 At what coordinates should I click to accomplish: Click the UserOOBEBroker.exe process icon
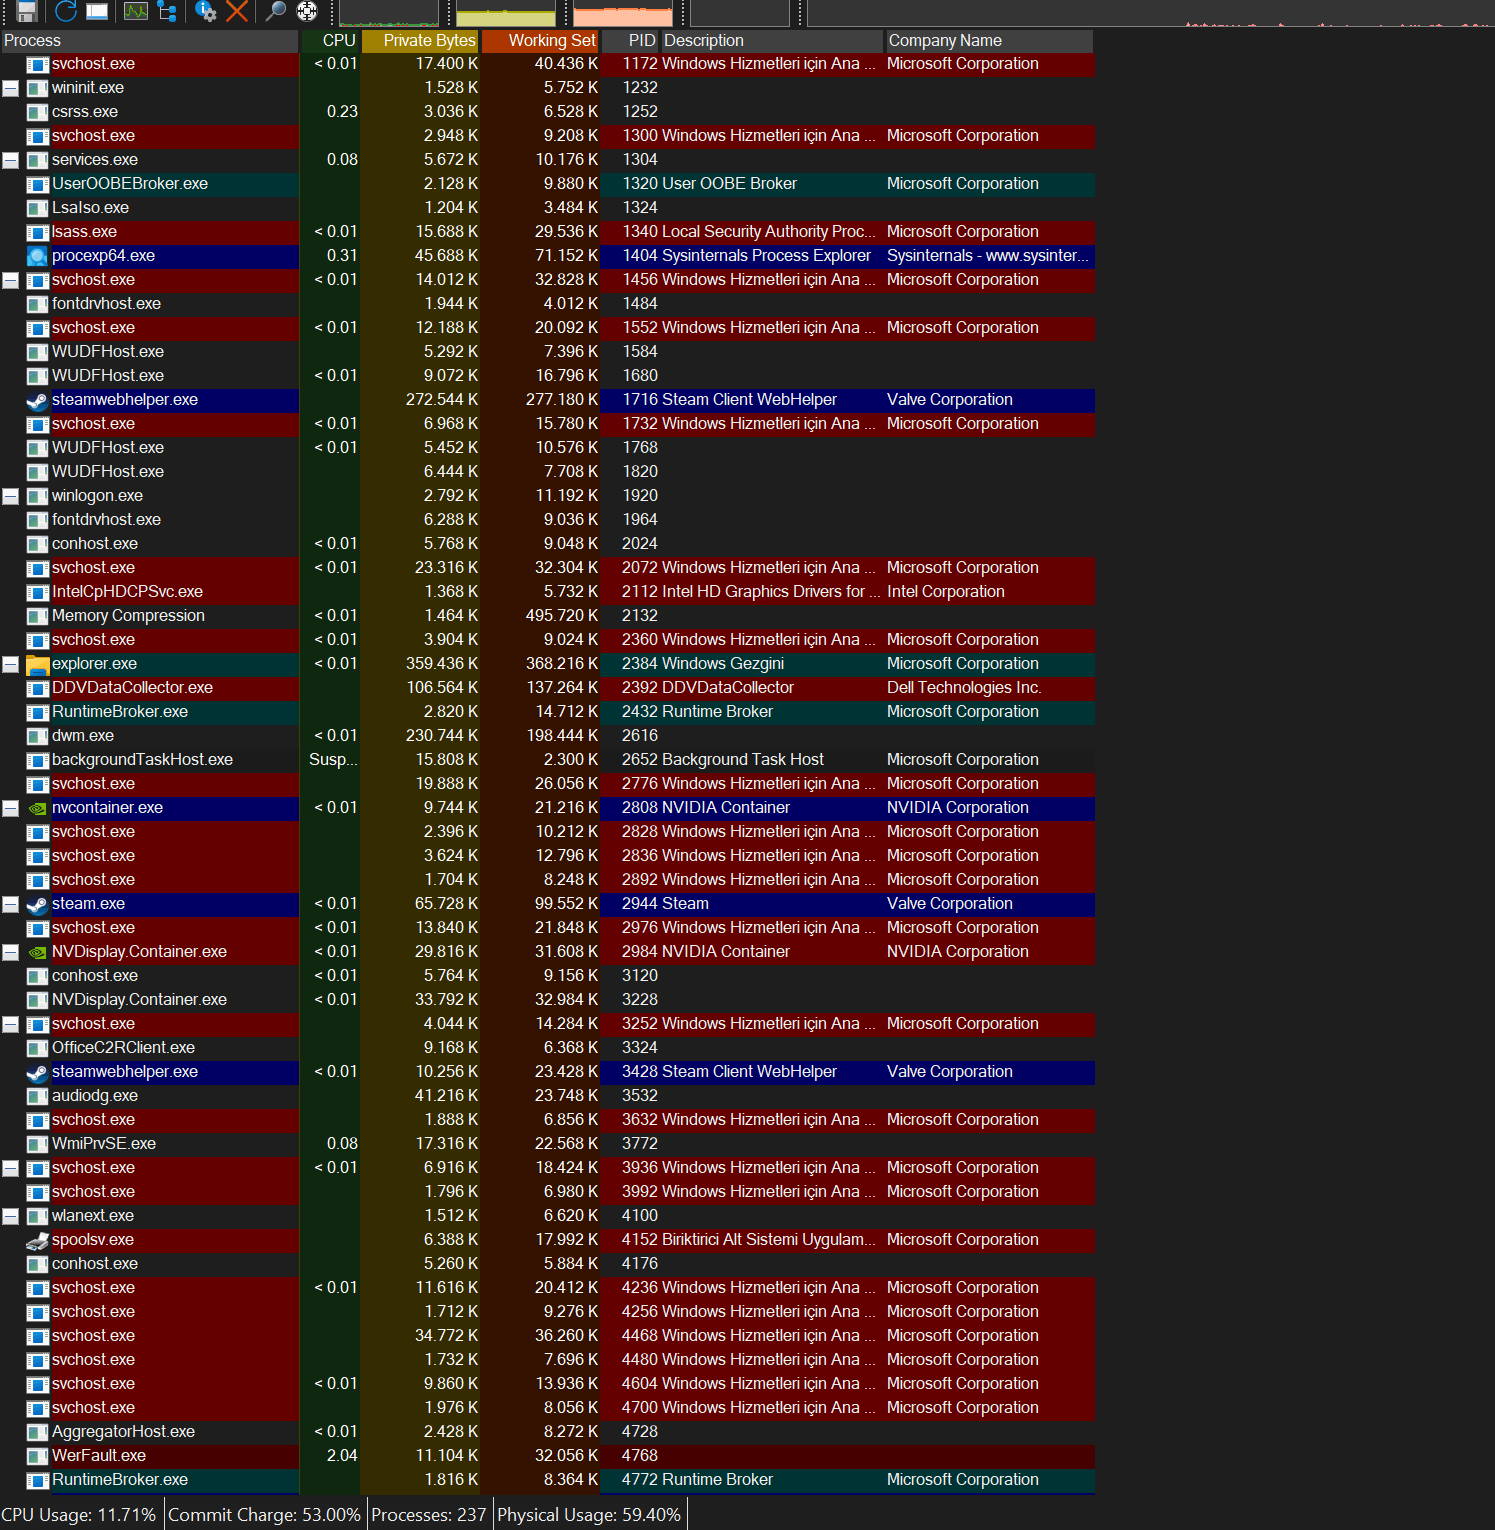click(37, 184)
